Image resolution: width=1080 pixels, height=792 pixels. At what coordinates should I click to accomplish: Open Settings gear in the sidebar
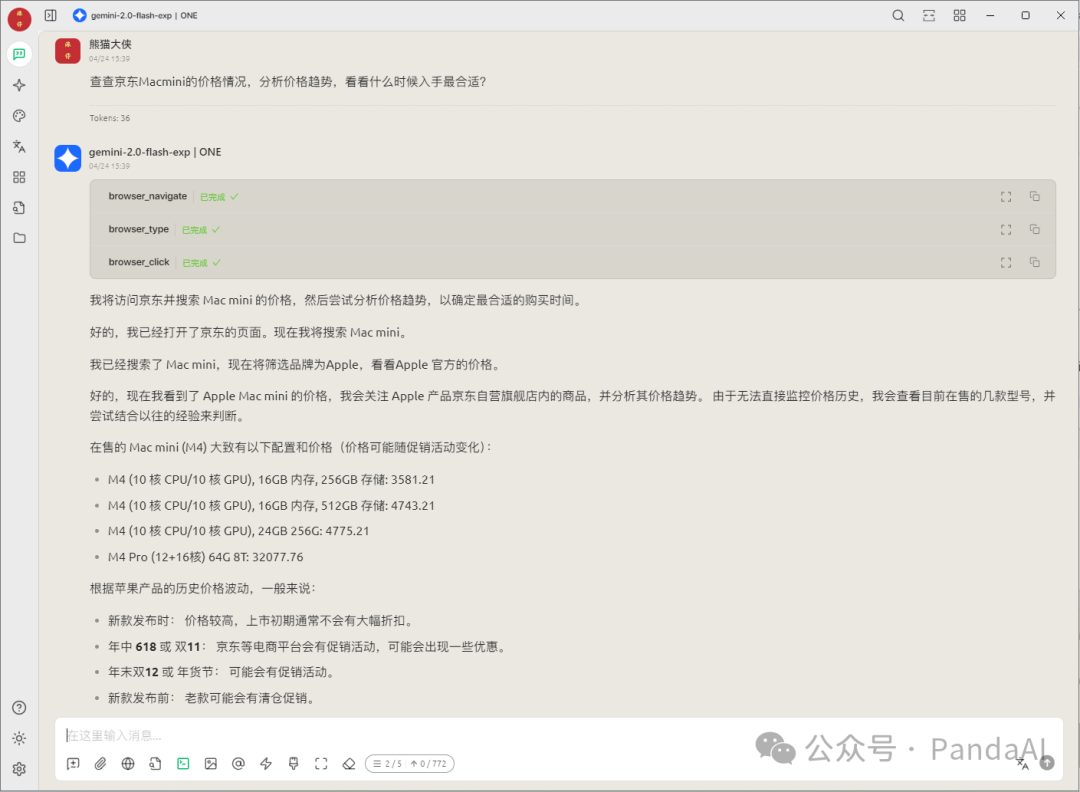point(19,769)
